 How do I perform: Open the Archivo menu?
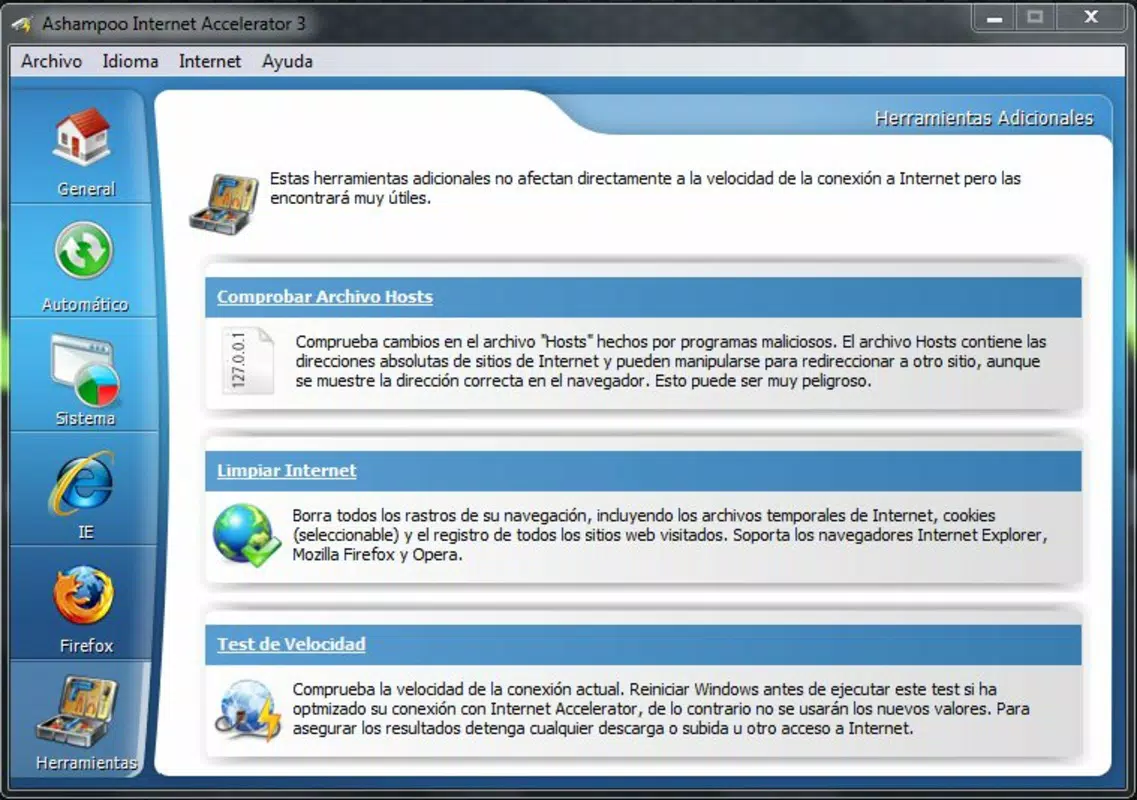[51, 62]
